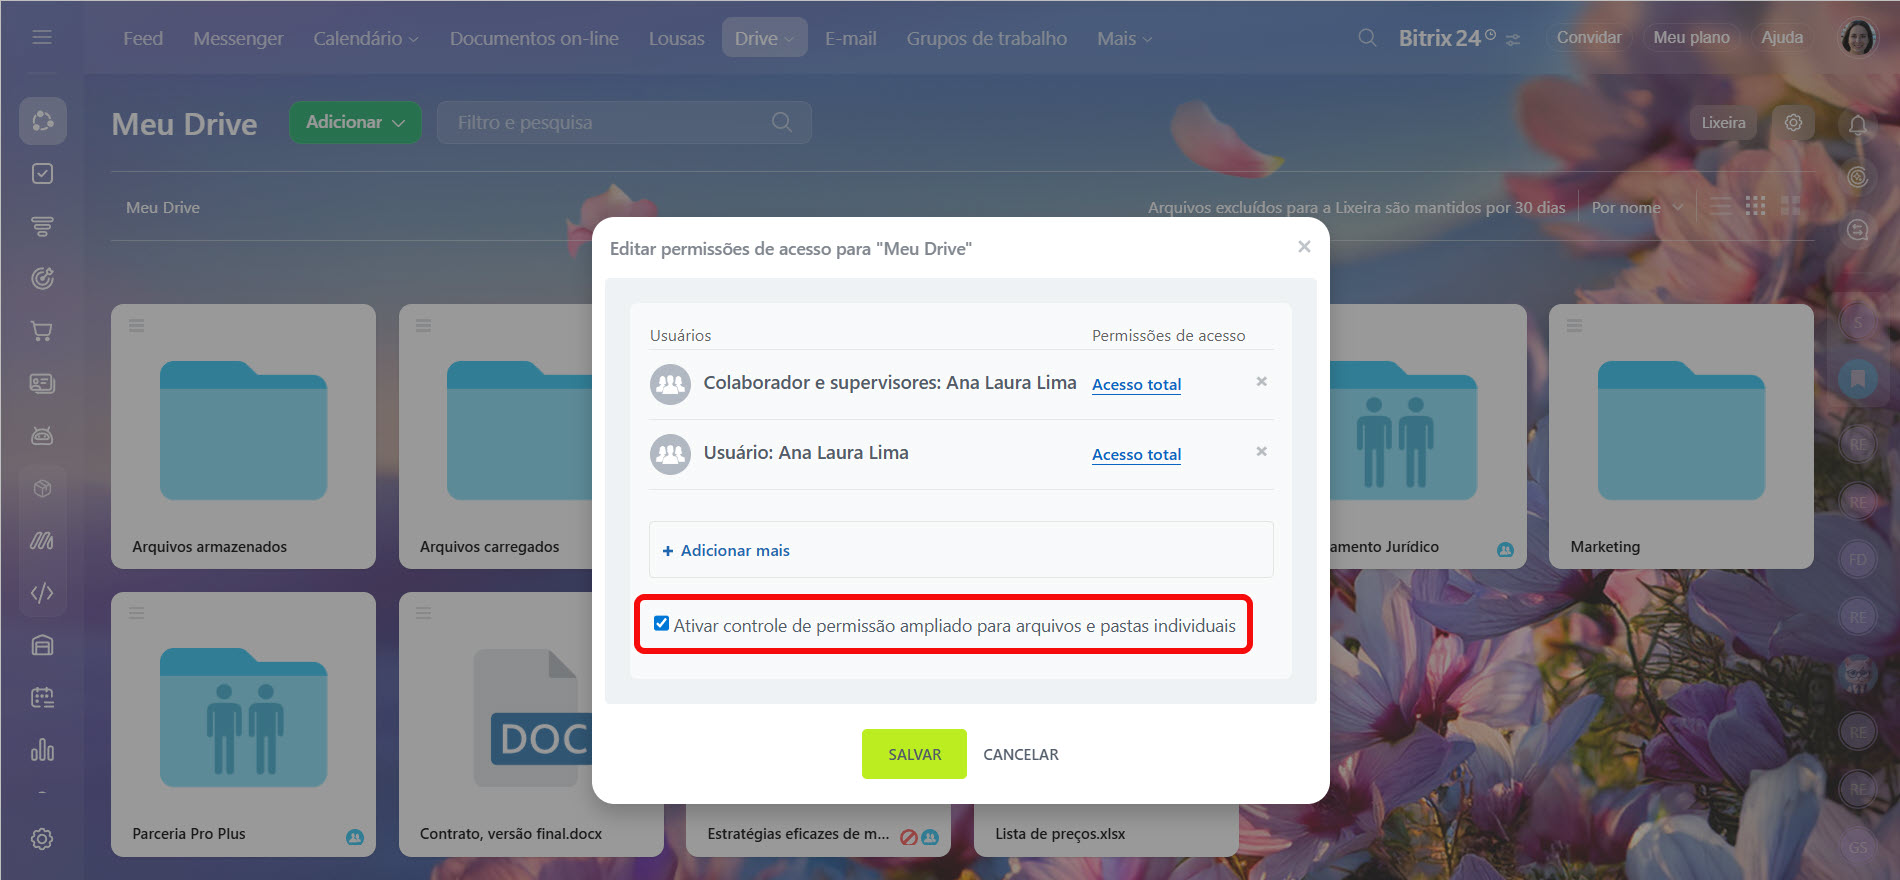The width and height of the screenshot is (1900, 880).
Task: Click the Filtro e pesquisa search field
Action: (x=624, y=122)
